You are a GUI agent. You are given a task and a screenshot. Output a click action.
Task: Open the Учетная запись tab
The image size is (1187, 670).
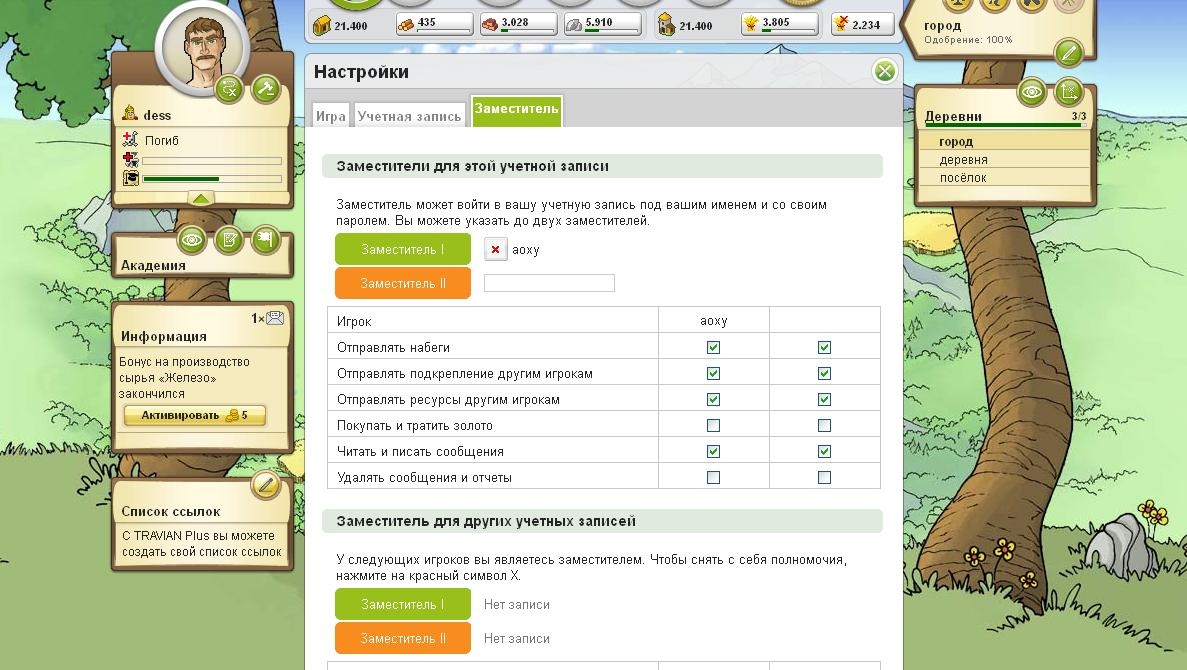pyautogui.click(x=409, y=116)
